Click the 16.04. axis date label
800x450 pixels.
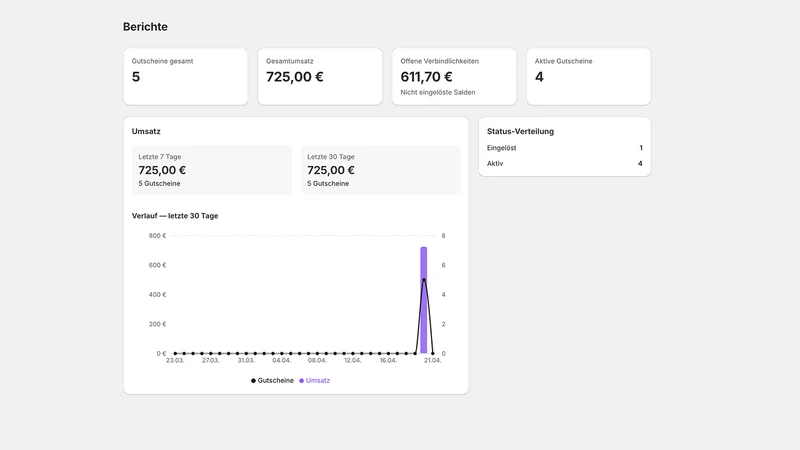click(x=388, y=360)
